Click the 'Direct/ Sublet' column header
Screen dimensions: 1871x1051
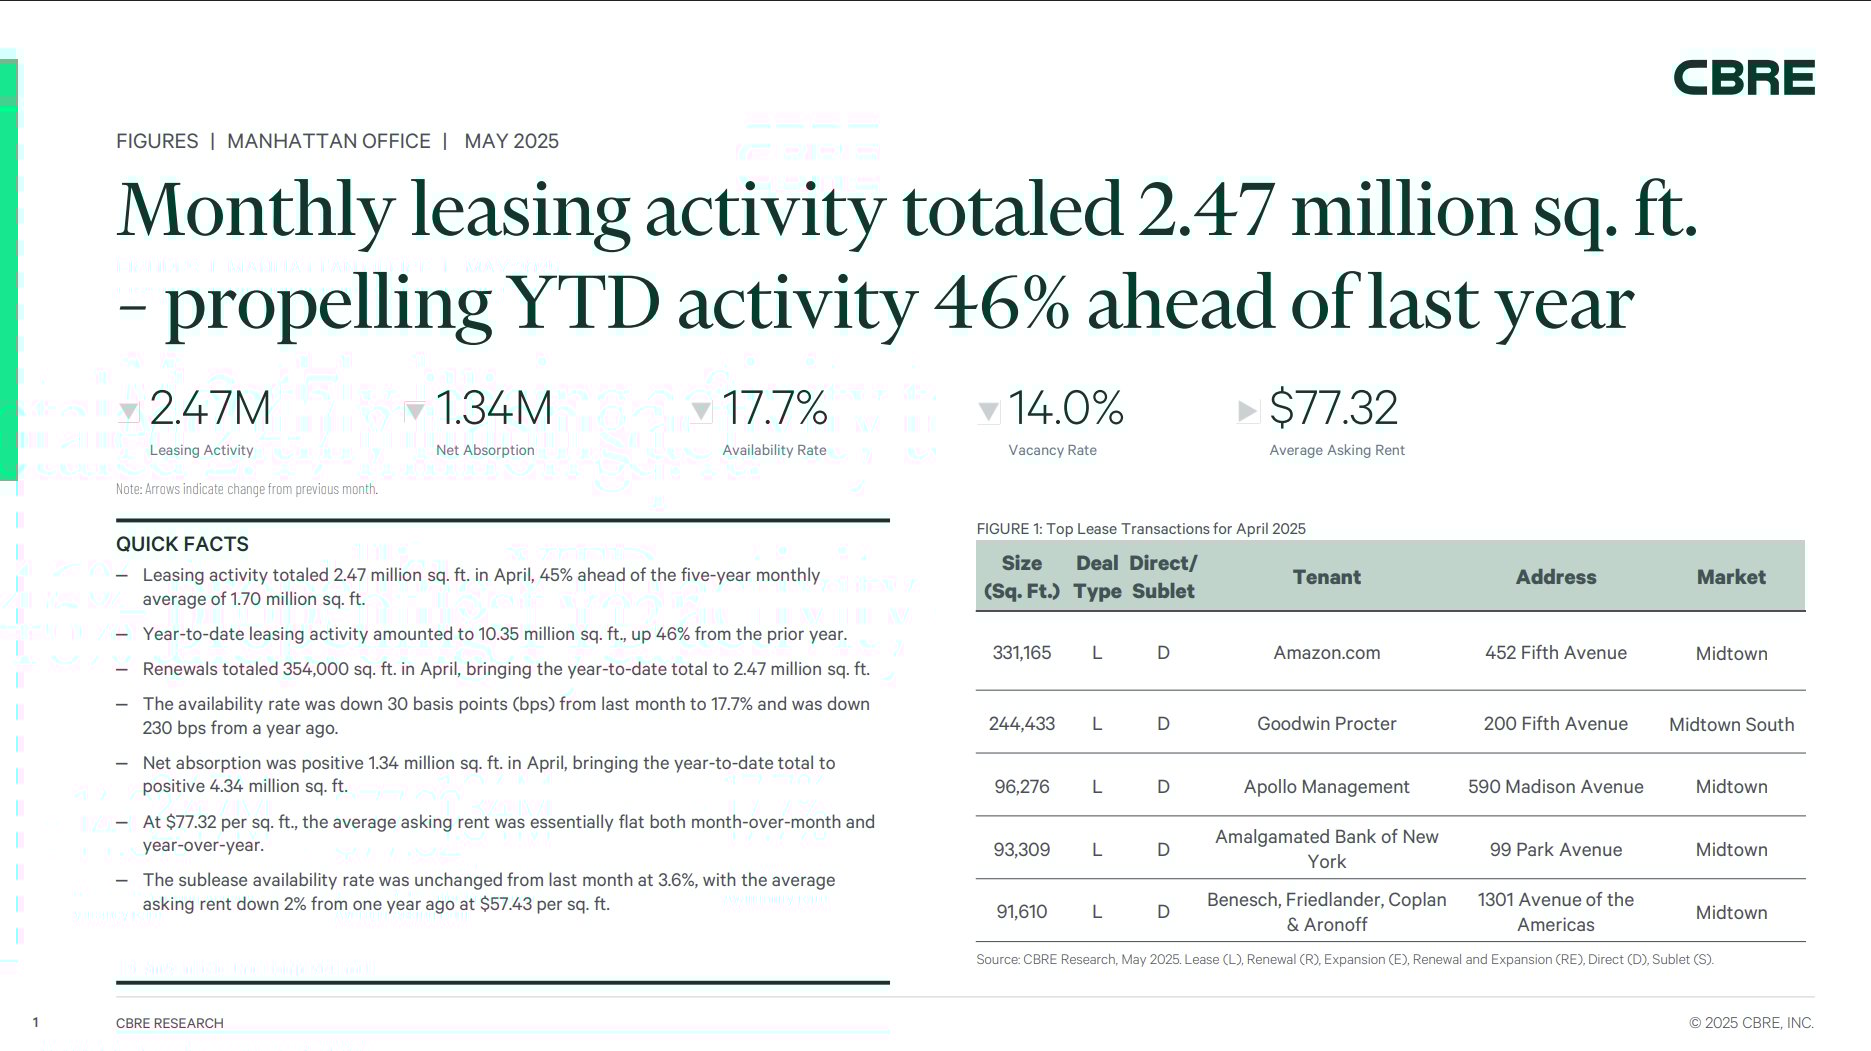point(1163,577)
